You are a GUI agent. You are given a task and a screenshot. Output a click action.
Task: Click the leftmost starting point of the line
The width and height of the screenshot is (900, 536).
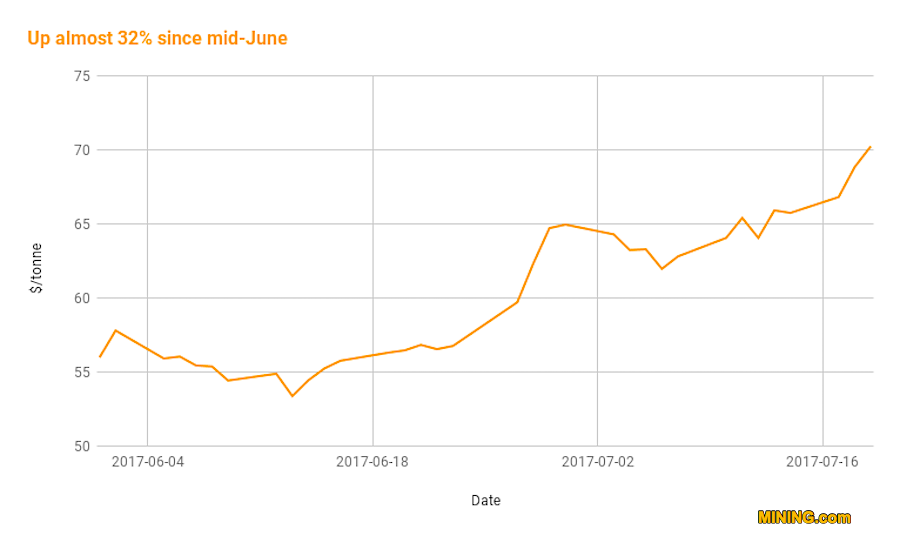tap(100, 357)
